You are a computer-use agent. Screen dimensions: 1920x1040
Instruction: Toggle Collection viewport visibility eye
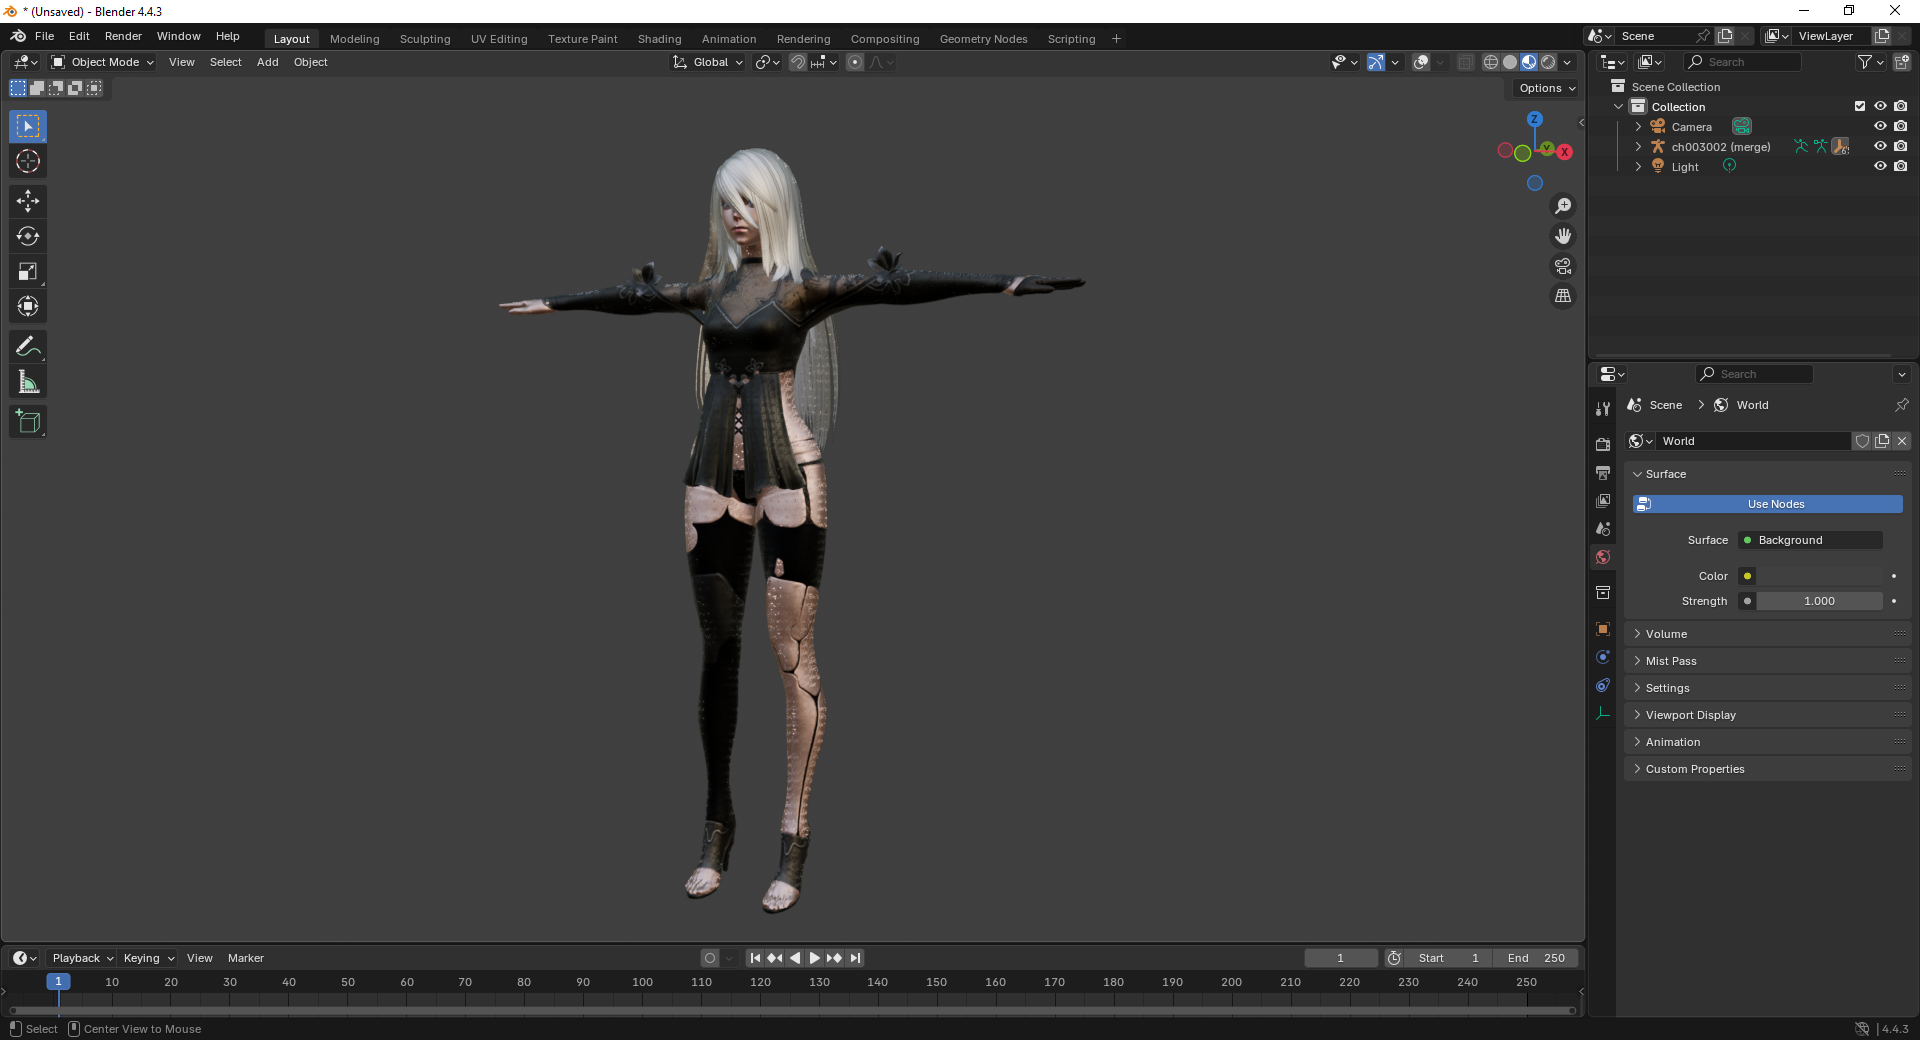1880,107
